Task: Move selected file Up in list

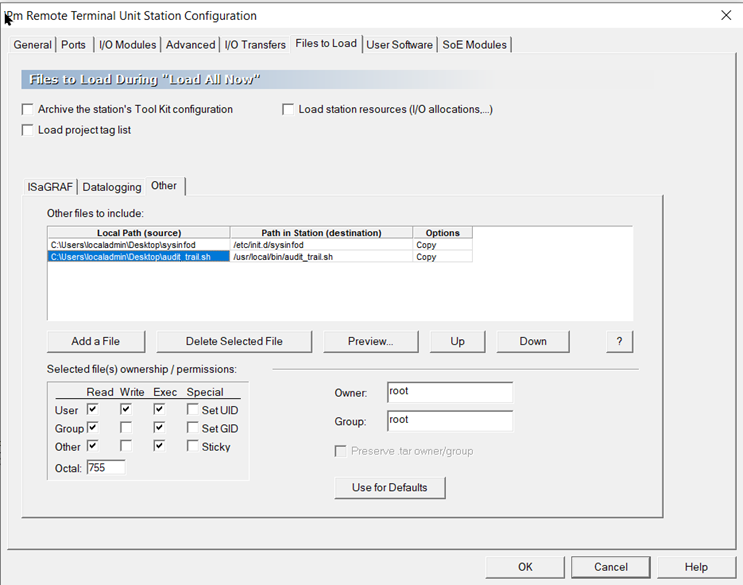Action: [457, 341]
